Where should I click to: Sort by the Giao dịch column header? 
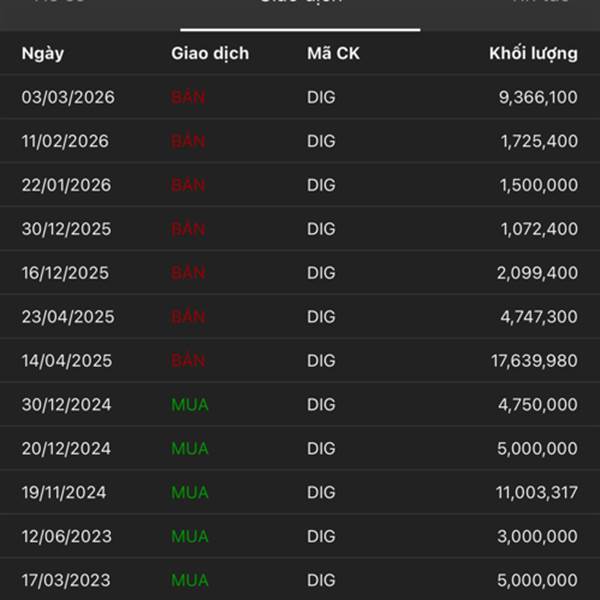(210, 53)
